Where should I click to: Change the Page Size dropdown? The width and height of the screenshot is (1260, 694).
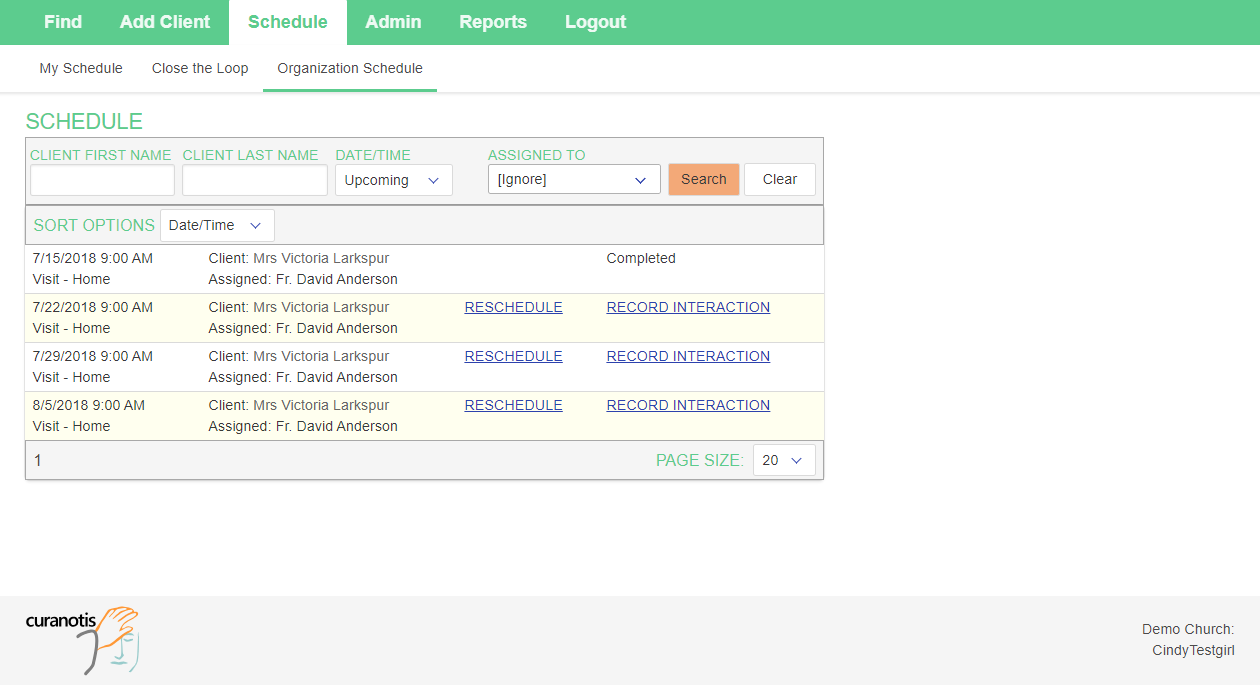[783, 460]
